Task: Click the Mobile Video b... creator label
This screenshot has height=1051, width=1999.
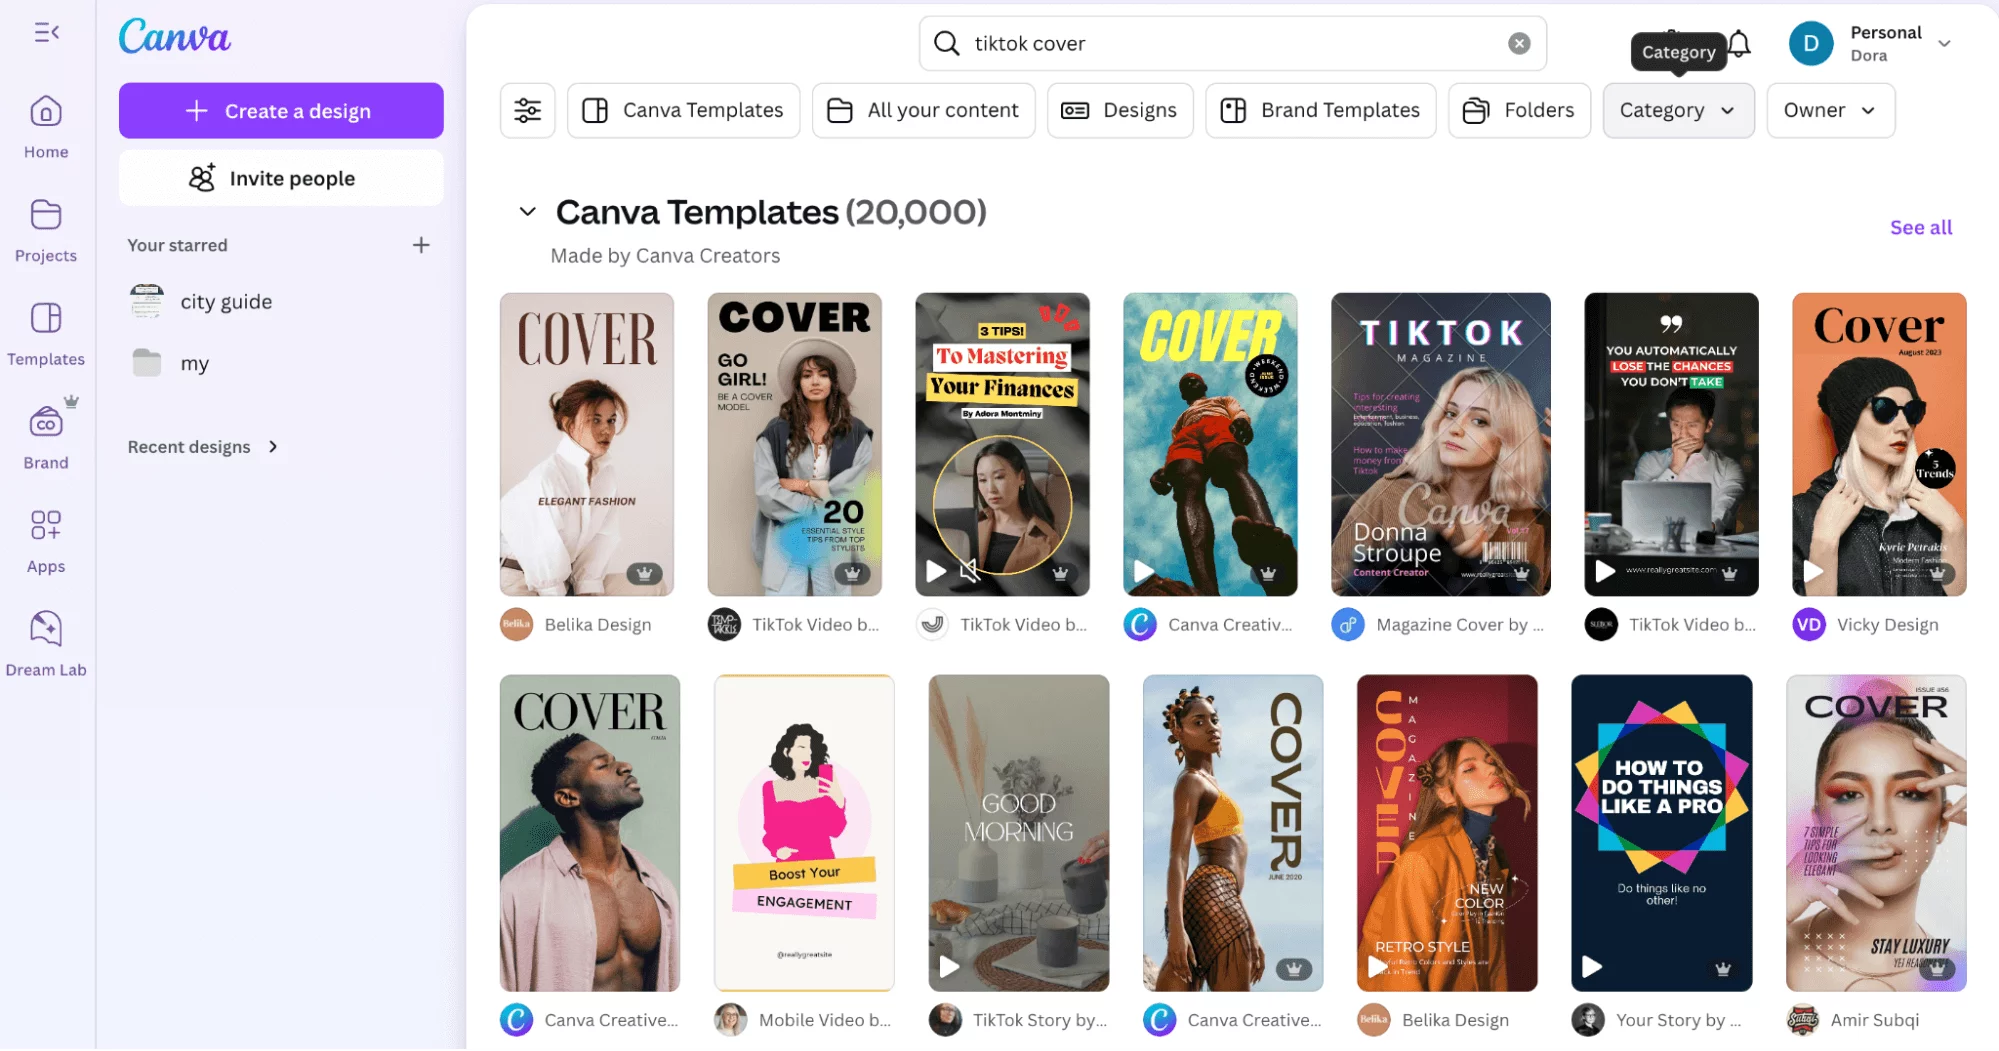Action: pyautogui.click(x=824, y=1020)
